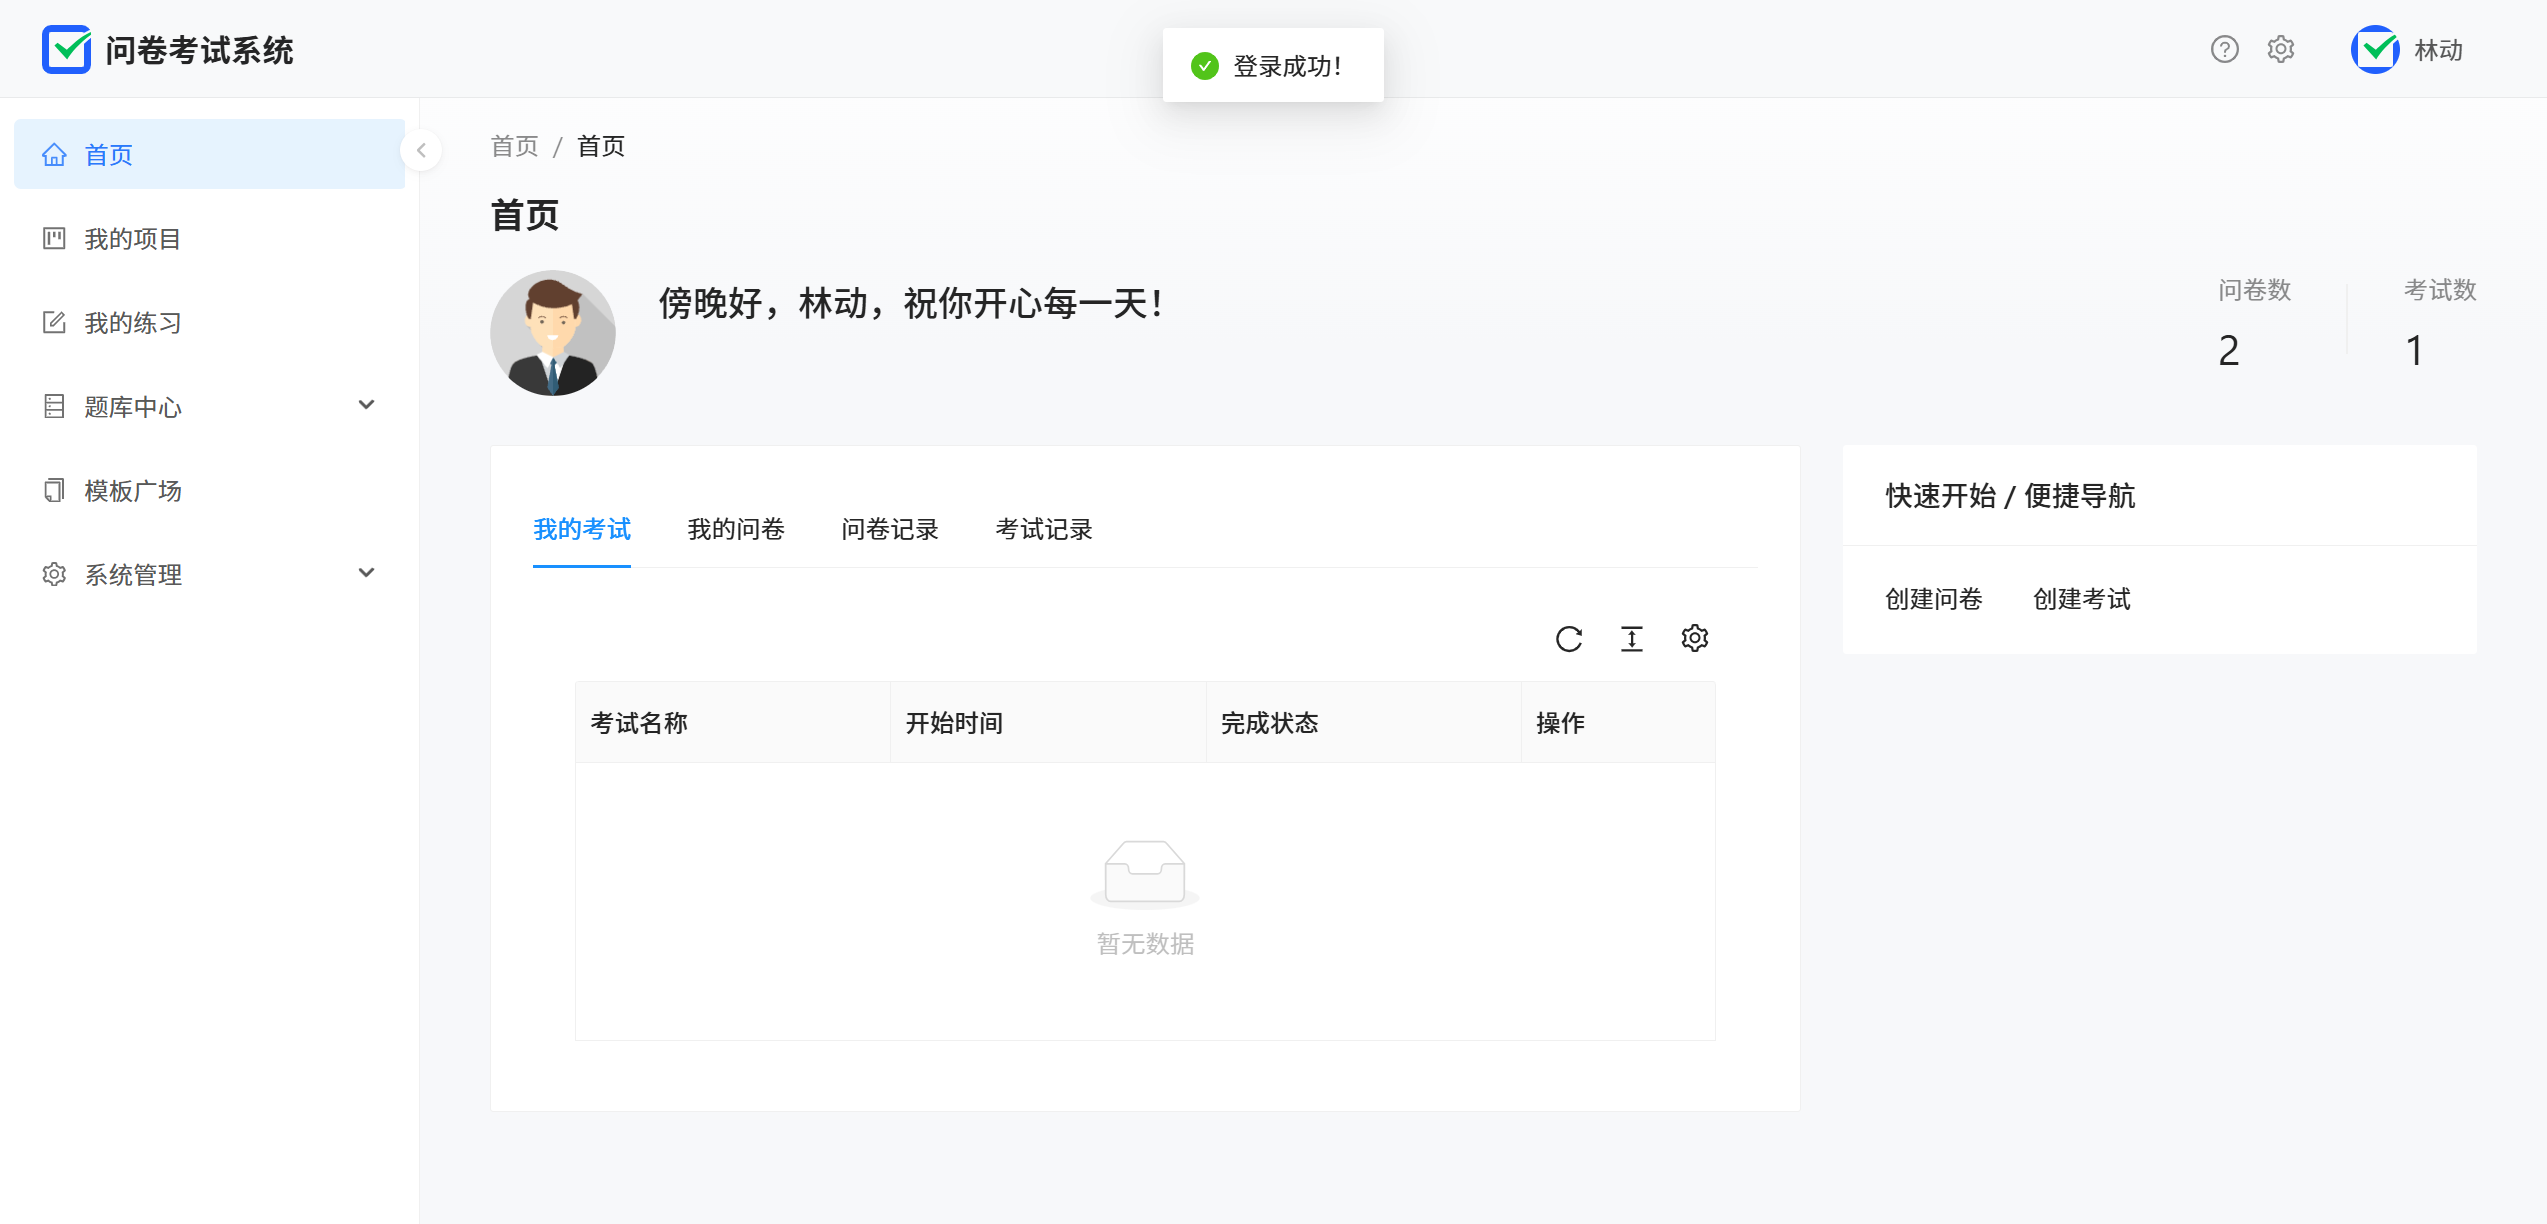Click the 创建考试 quick link
This screenshot has height=1224, width=2547.
click(x=2081, y=599)
